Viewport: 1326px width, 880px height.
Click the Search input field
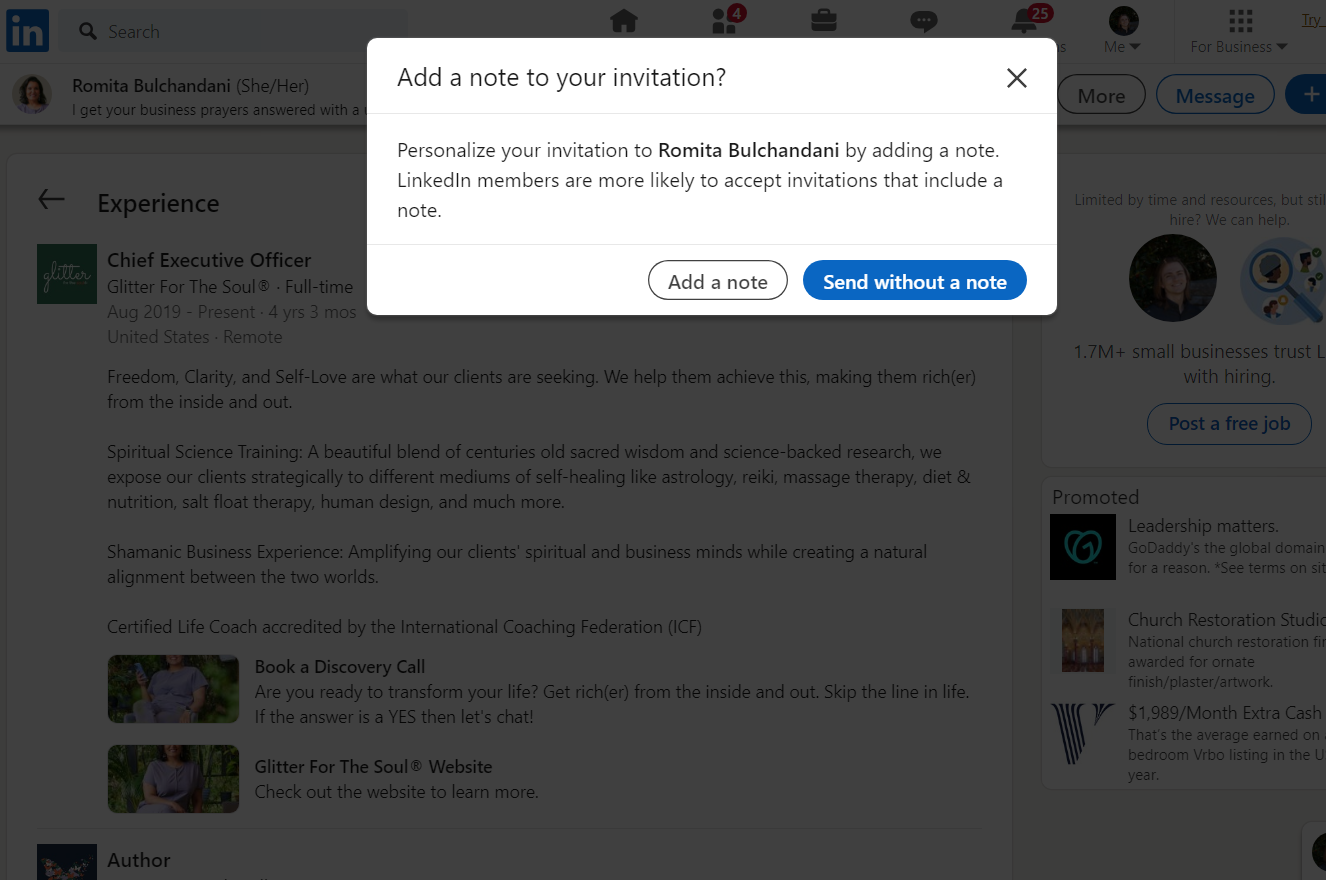(235, 31)
